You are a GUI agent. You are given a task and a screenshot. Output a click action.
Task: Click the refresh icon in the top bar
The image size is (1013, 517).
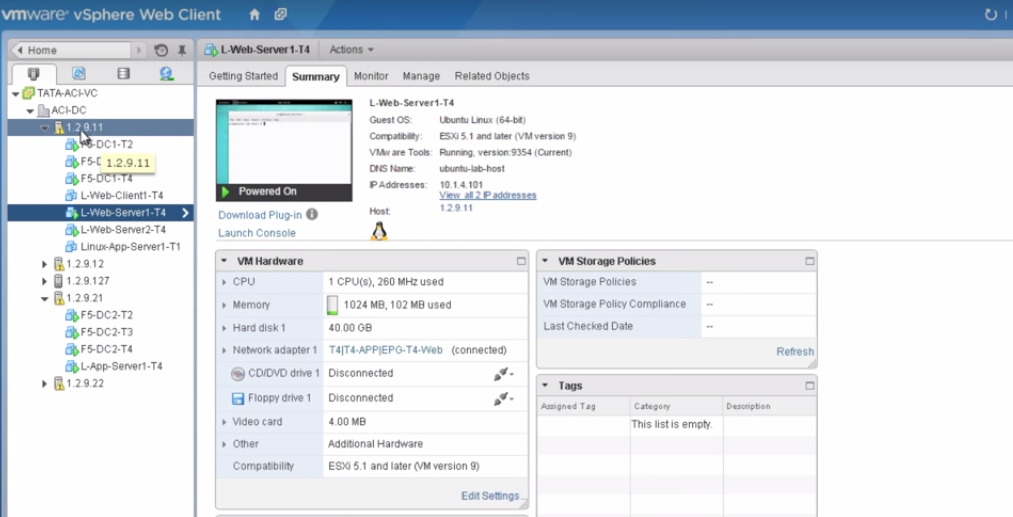pos(991,14)
